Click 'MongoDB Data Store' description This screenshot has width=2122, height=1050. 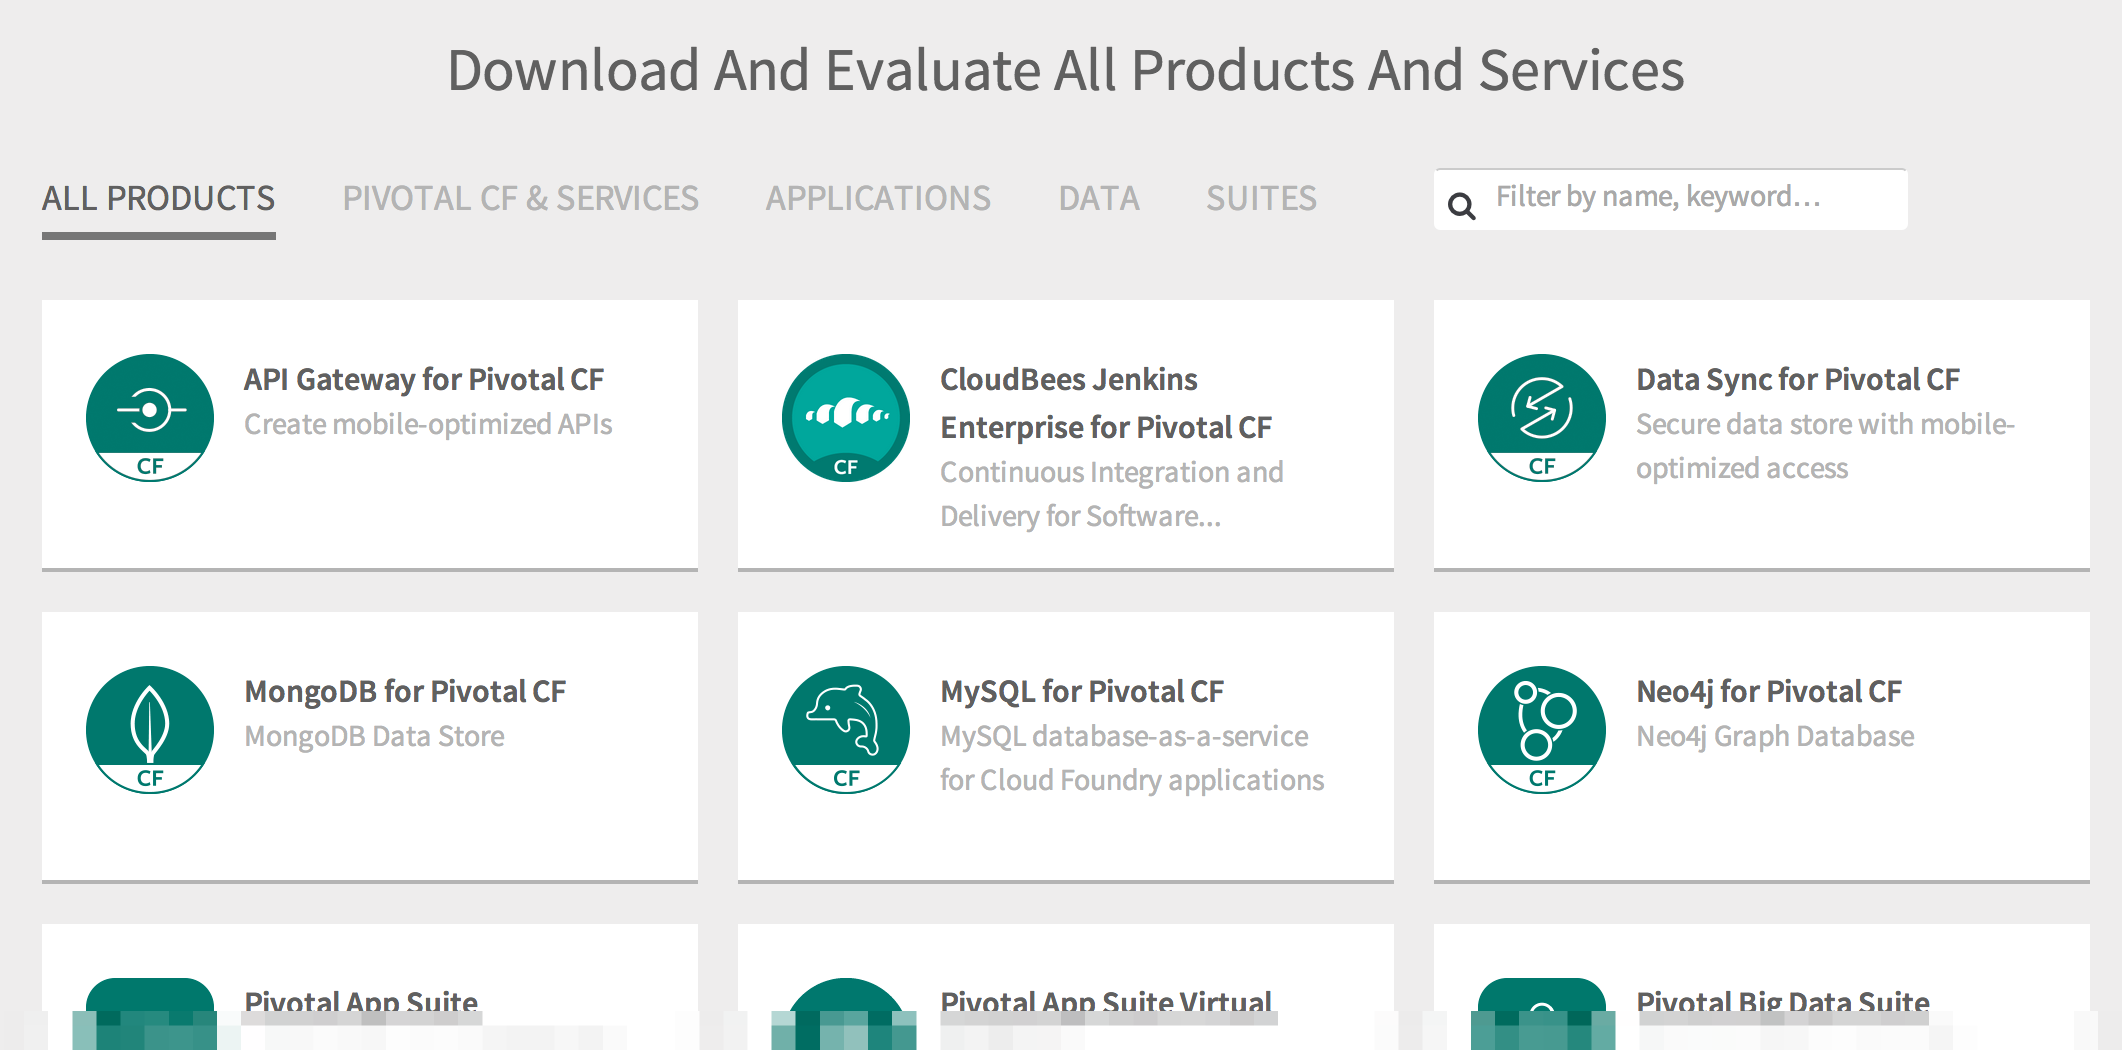click(374, 737)
